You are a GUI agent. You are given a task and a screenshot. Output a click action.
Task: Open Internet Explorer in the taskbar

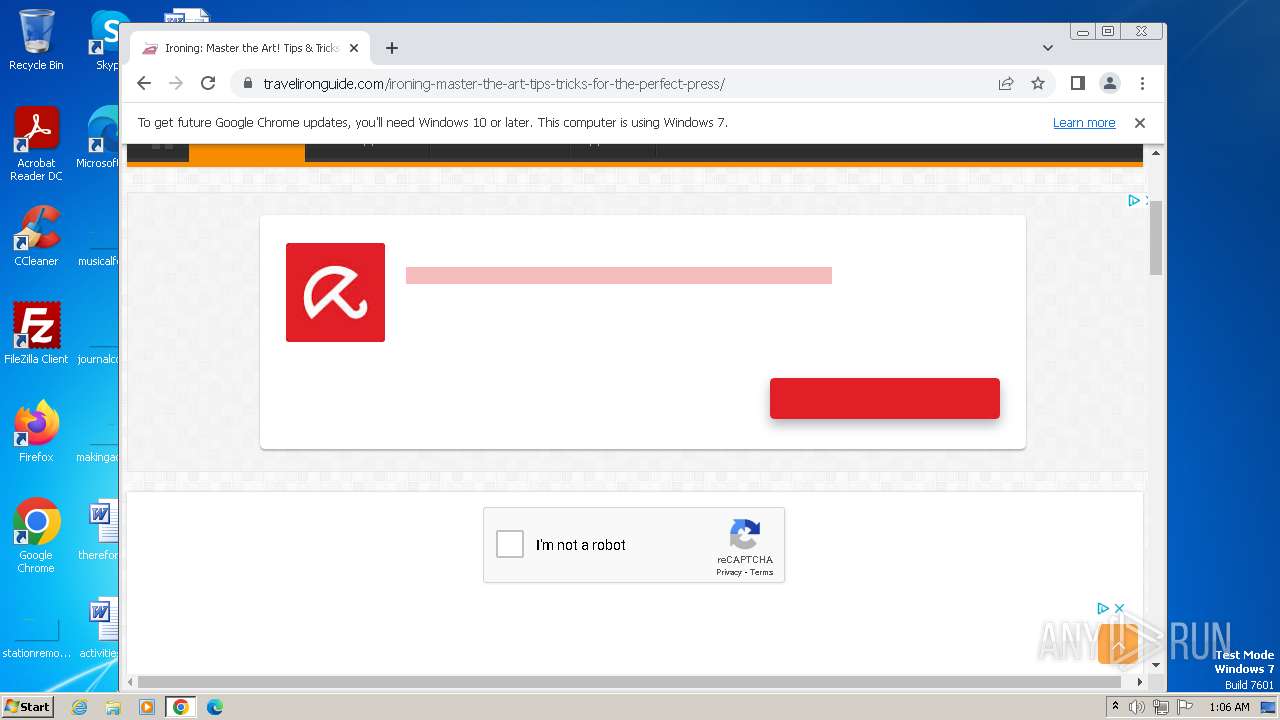80,707
